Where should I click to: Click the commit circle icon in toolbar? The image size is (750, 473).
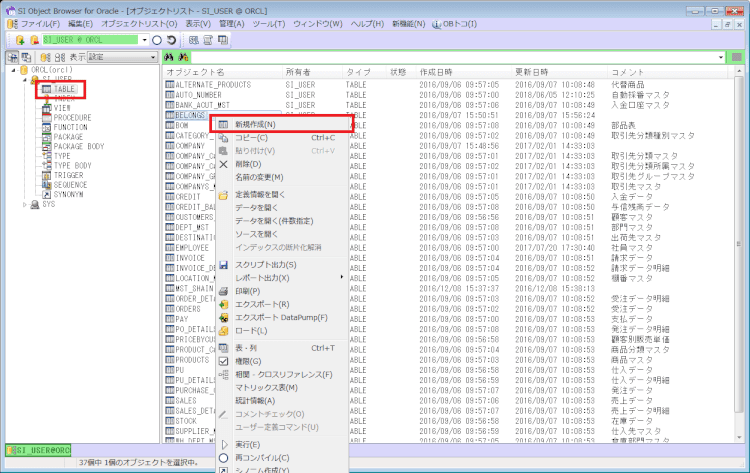157,40
